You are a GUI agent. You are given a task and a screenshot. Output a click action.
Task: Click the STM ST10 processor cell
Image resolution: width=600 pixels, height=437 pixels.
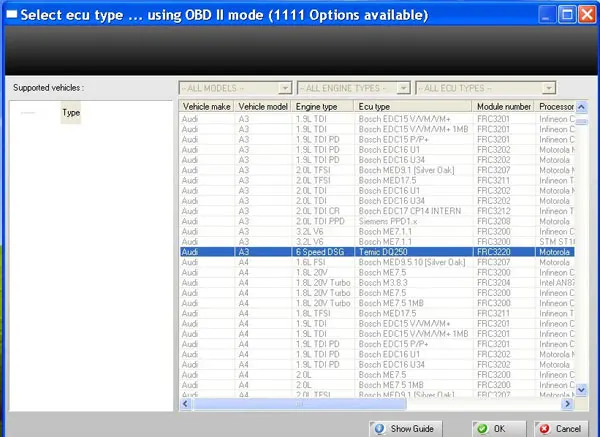pos(557,241)
